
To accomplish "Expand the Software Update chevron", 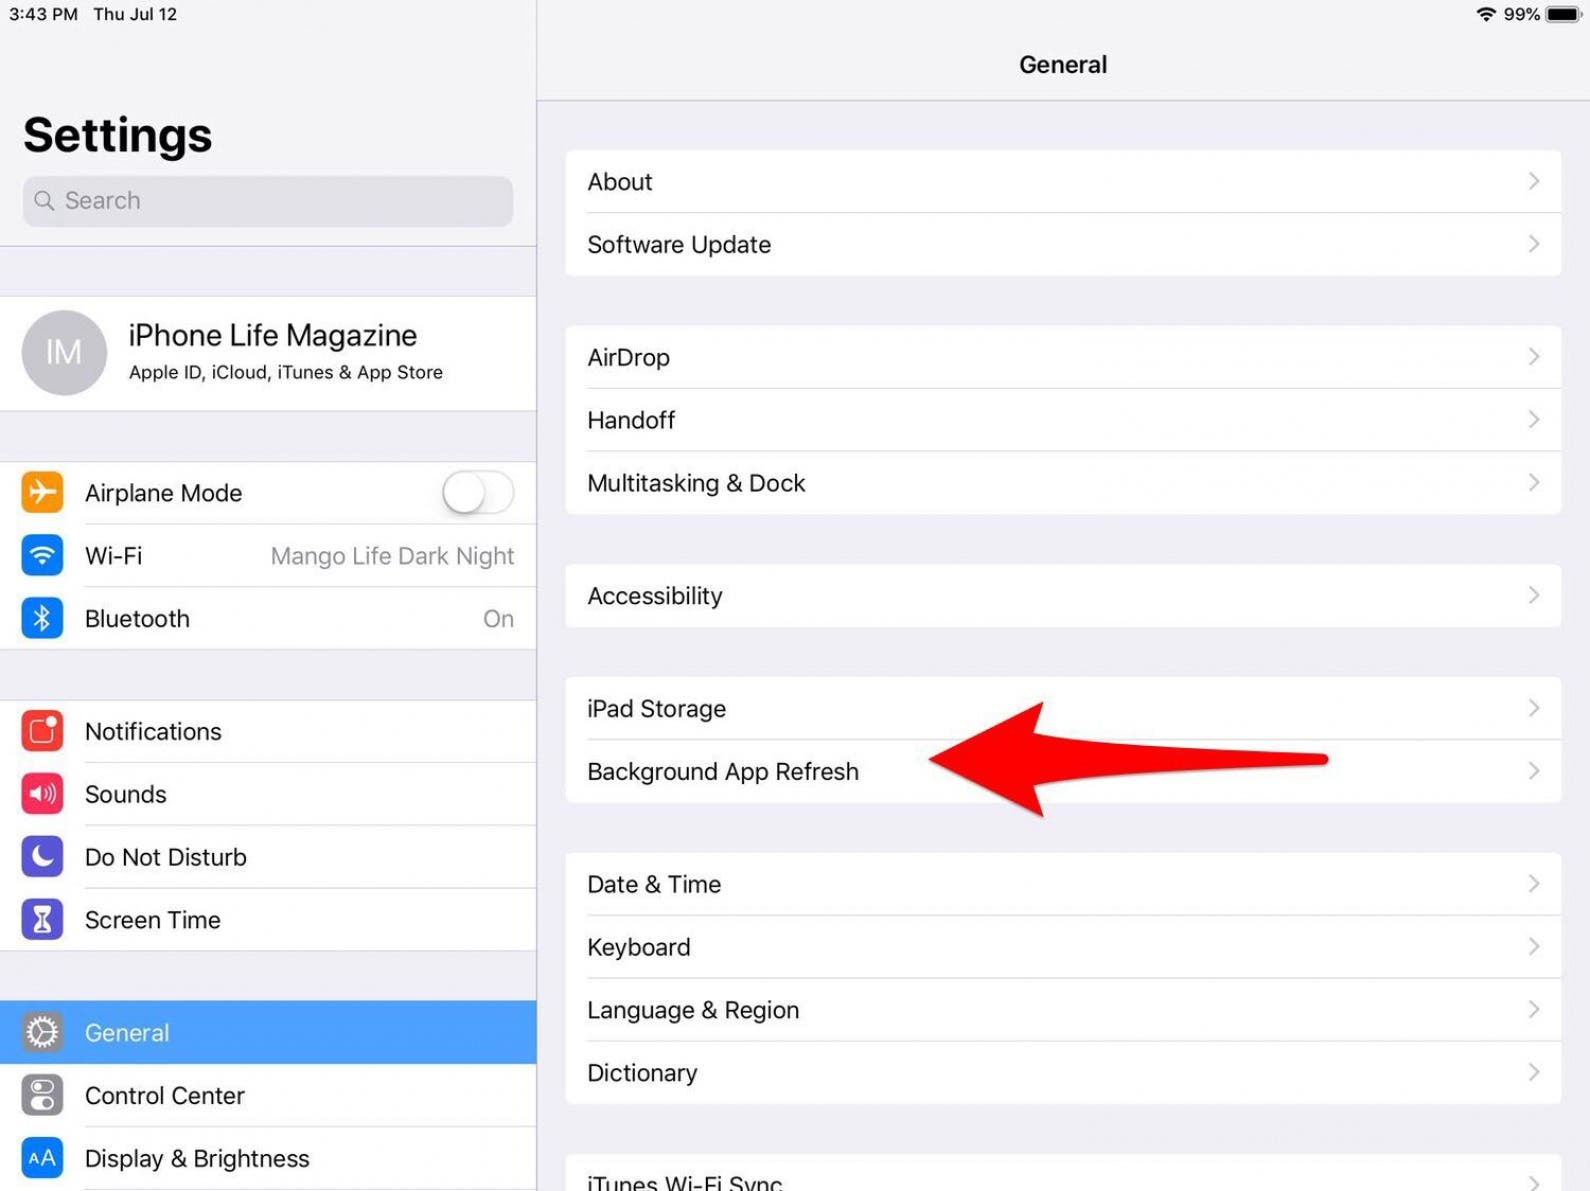I will [1533, 244].
